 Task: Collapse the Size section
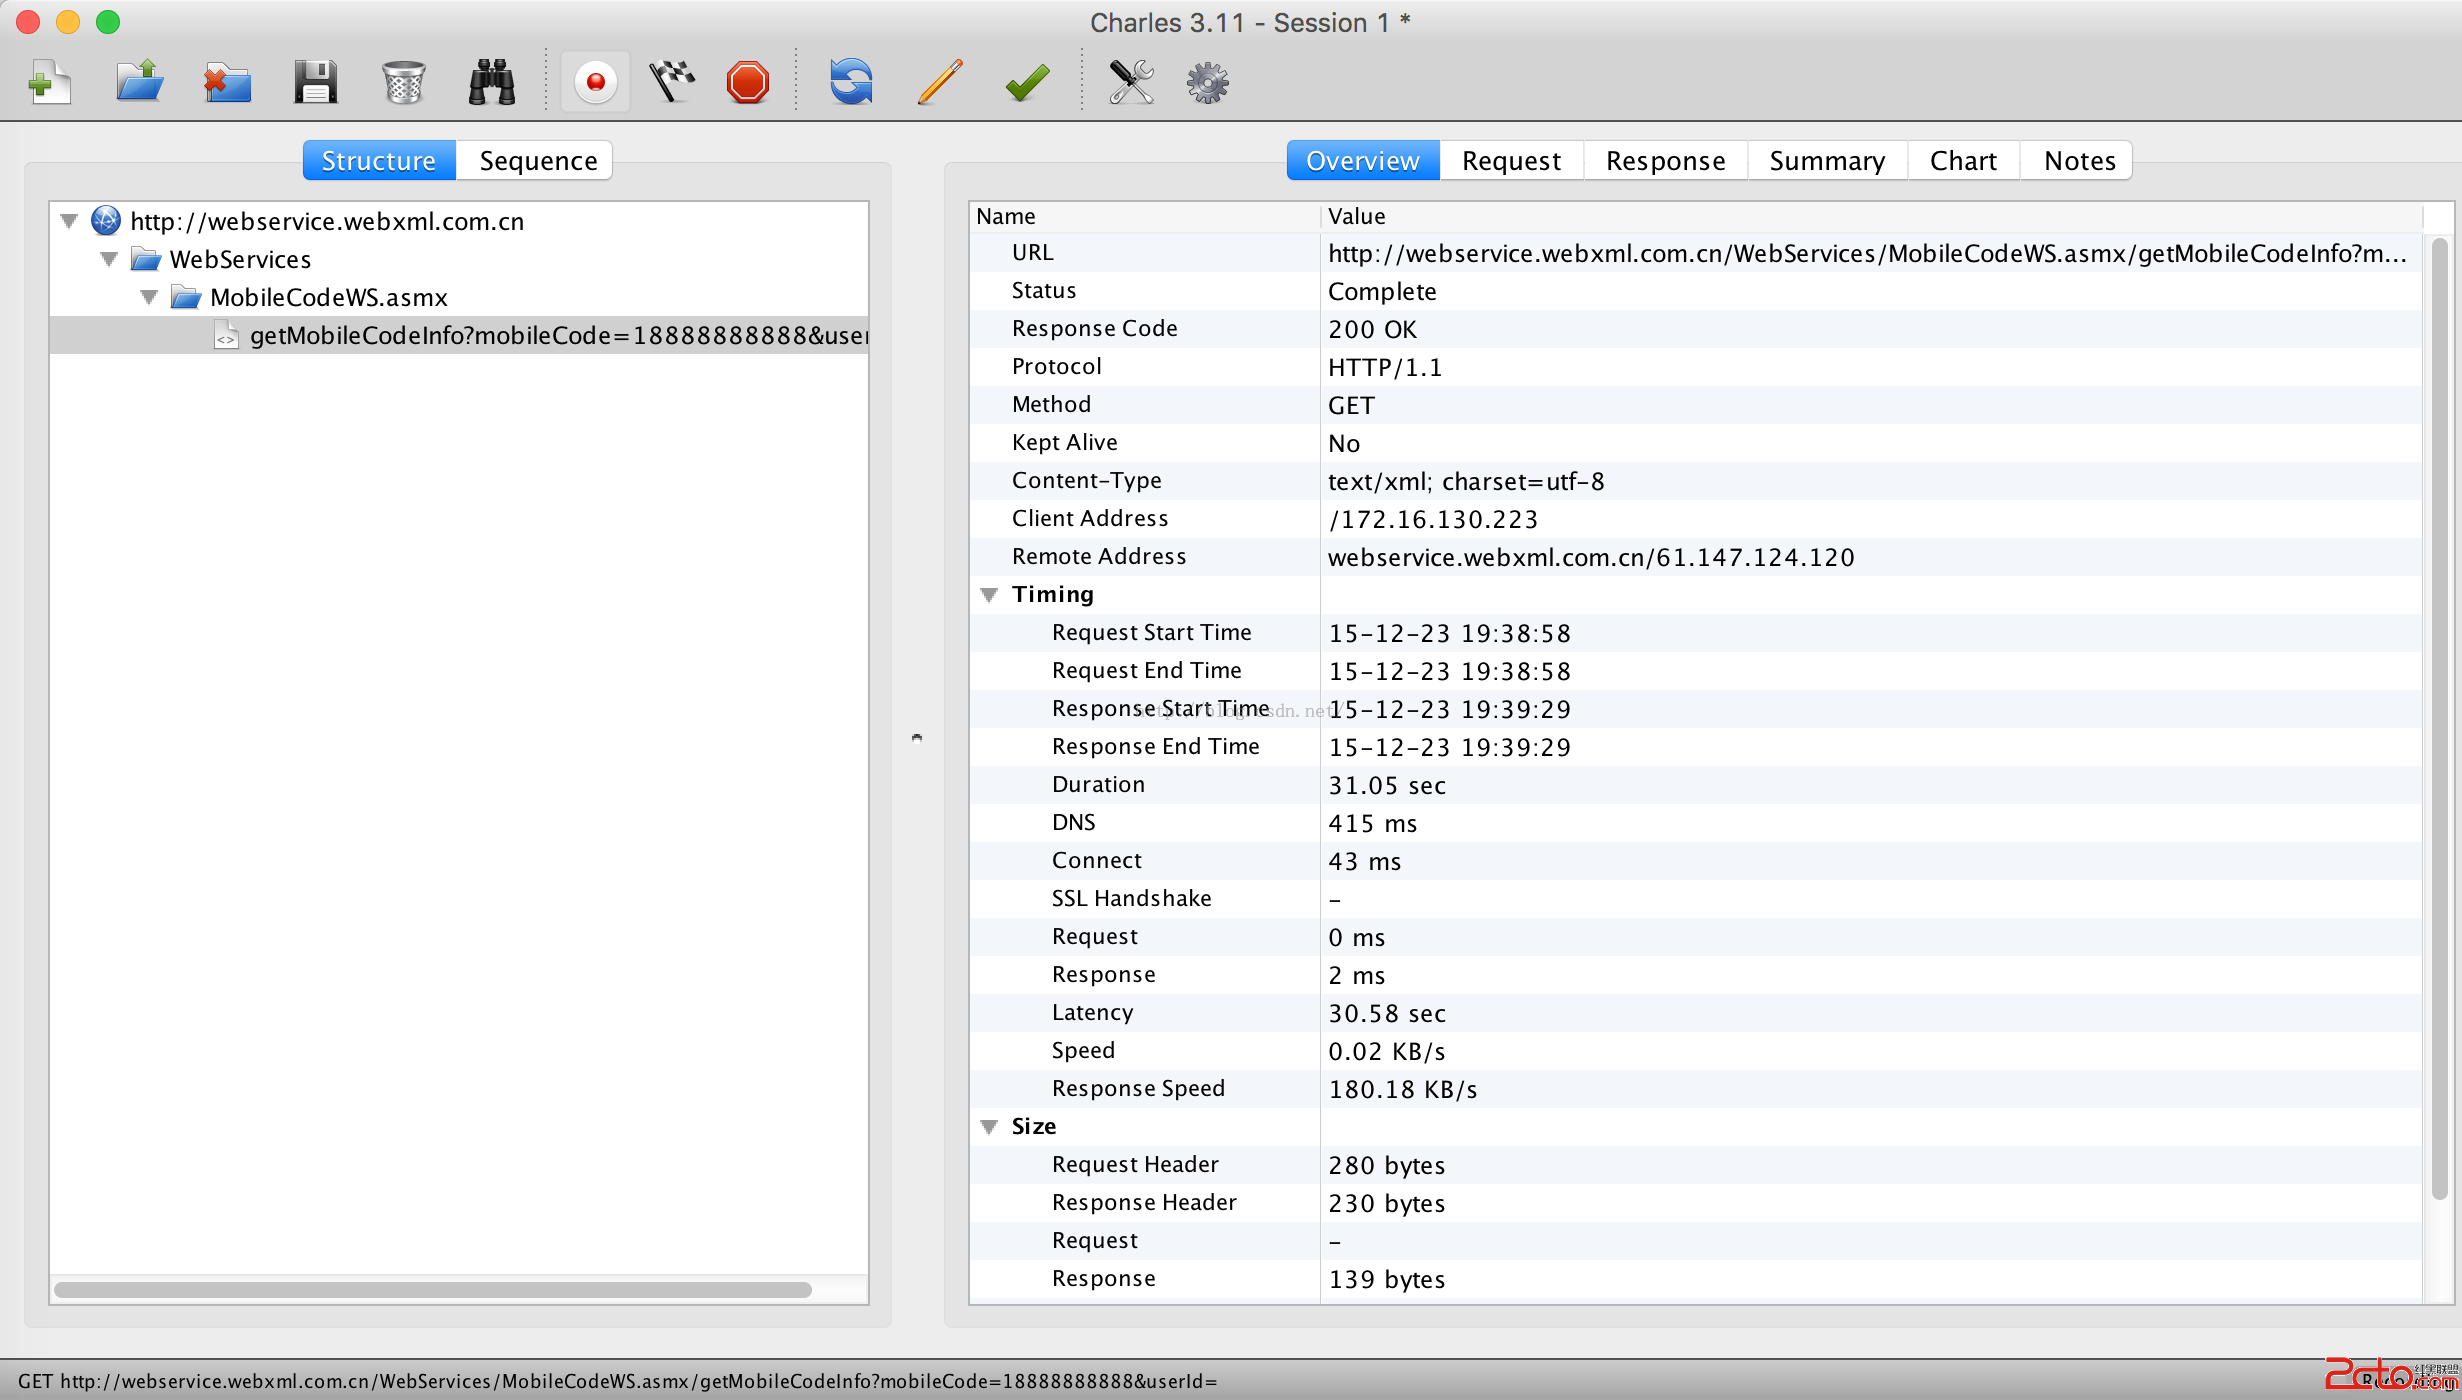click(x=989, y=1127)
